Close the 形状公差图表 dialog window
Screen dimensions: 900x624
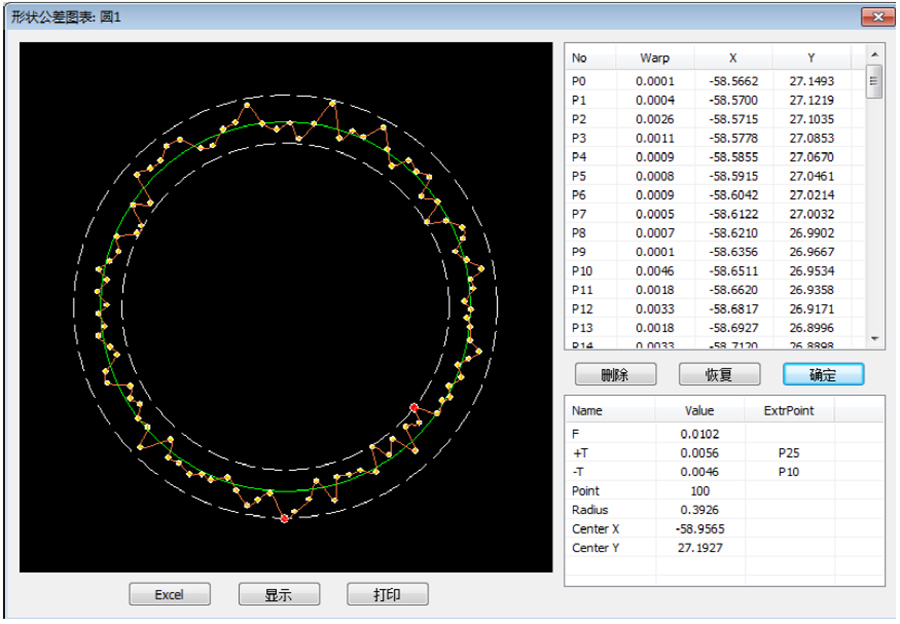coord(877,16)
